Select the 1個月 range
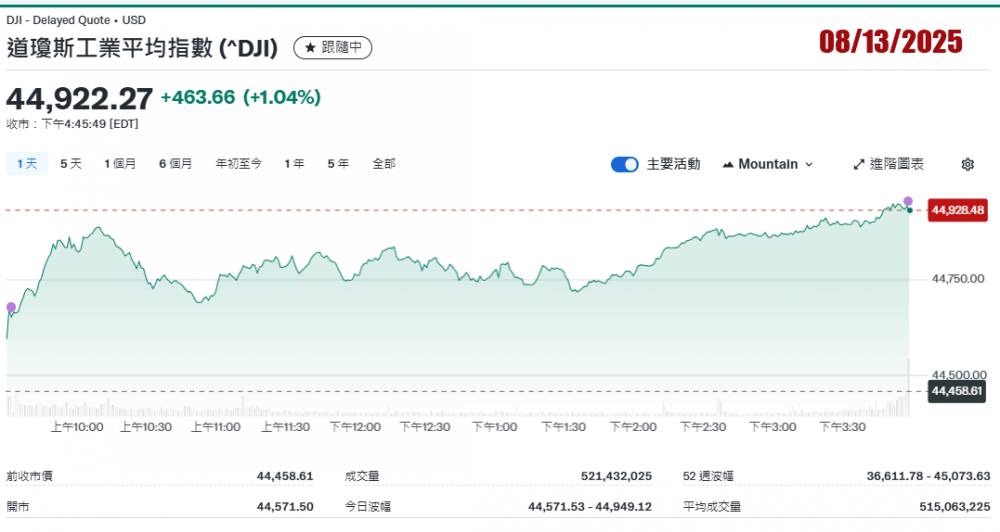 [x=120, y=164]
